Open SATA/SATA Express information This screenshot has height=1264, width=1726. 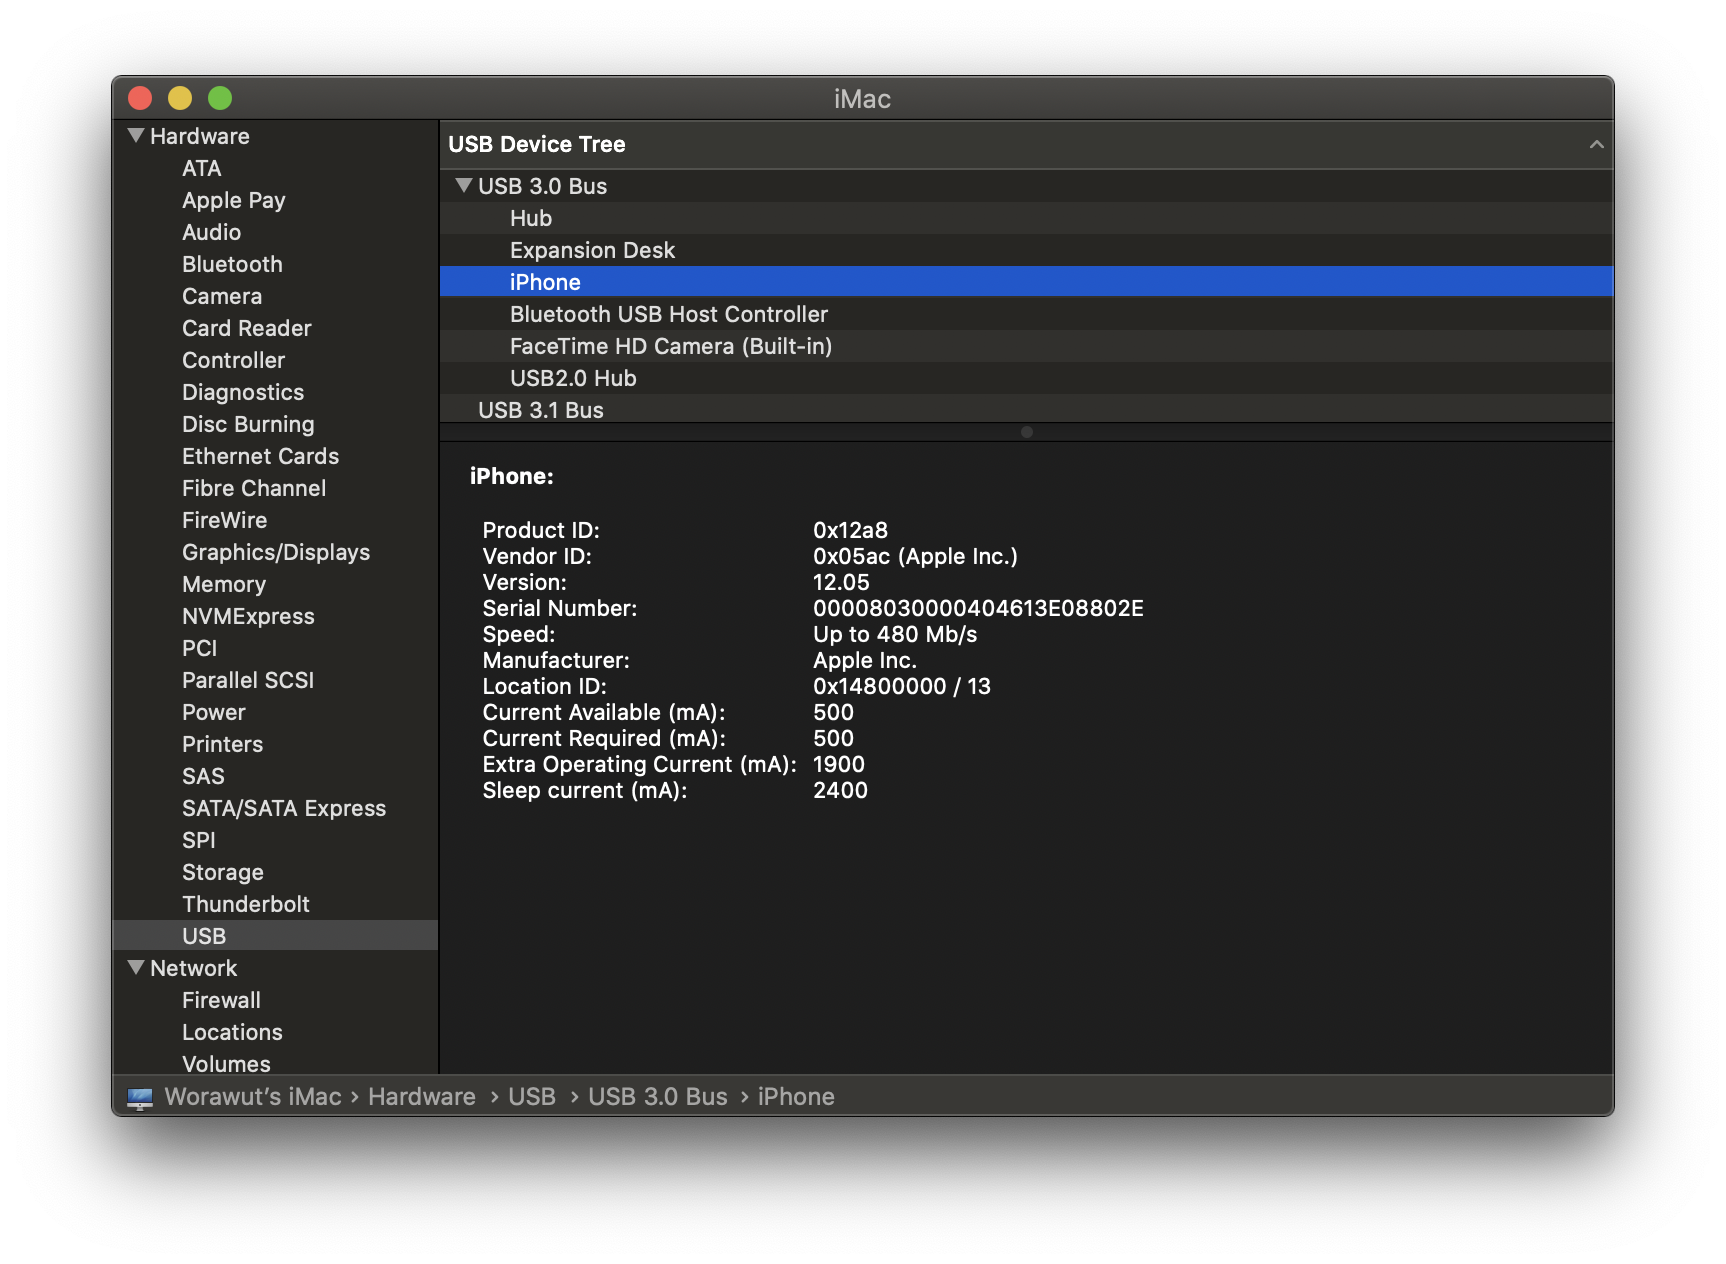tap(284, 808)
